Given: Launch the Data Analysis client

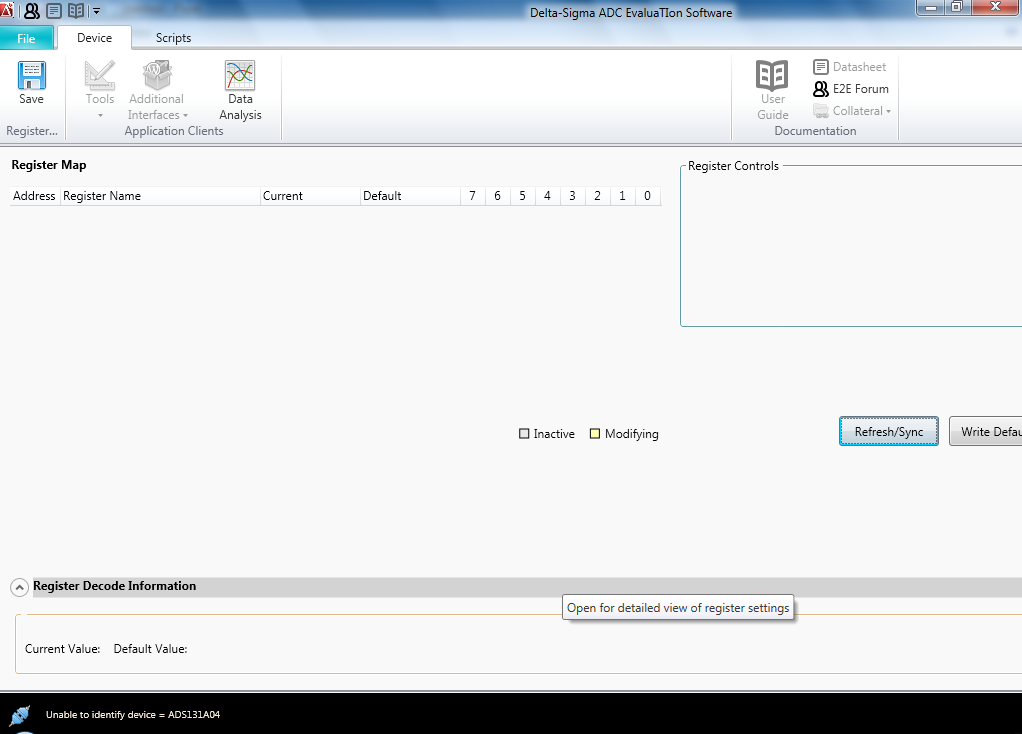Looking at the screenshot, I should point(240,90).
